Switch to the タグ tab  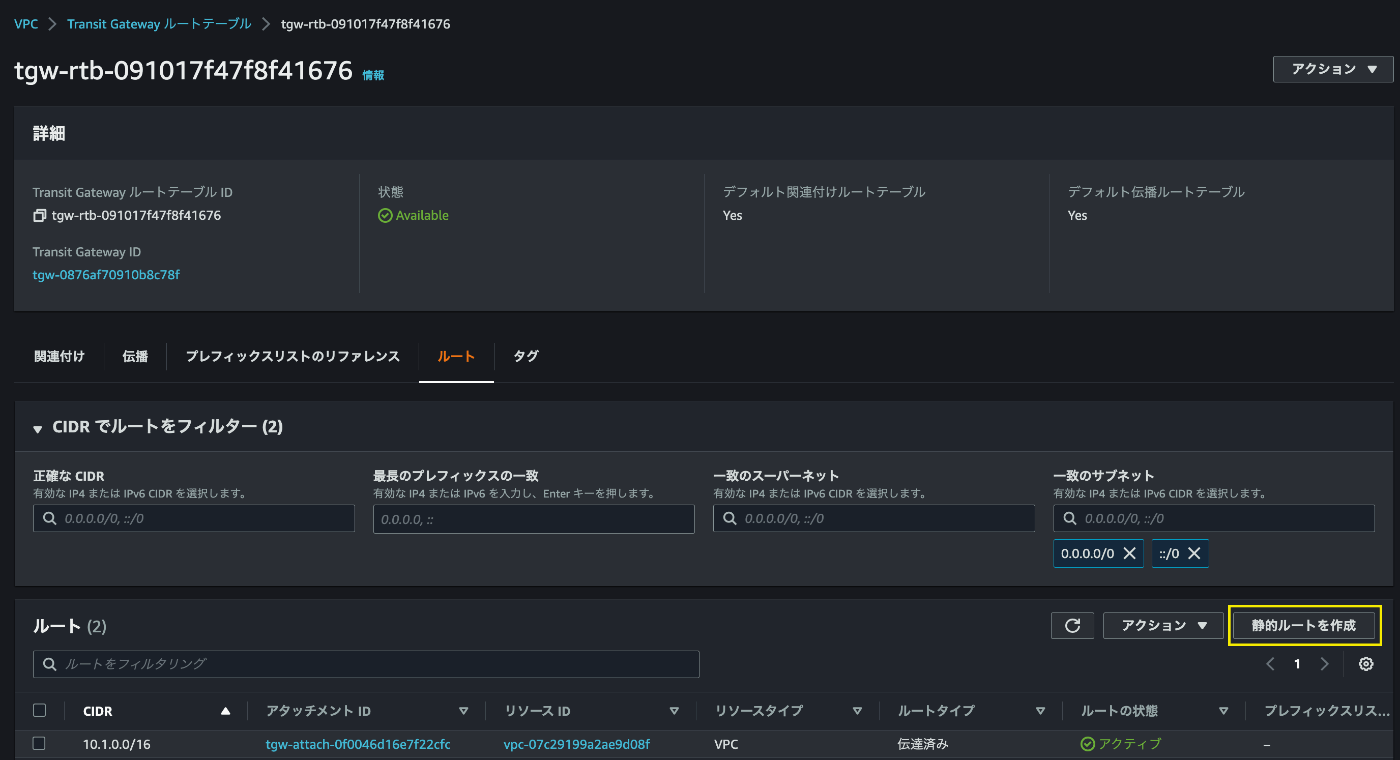(x=526, y=356)
